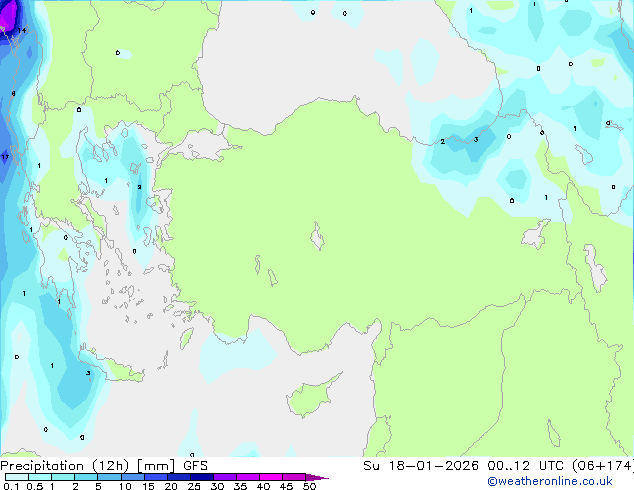Screen dimensions: 634x490
Task: Click the 0.5–1 mm legend swatch
Action: 40,477
